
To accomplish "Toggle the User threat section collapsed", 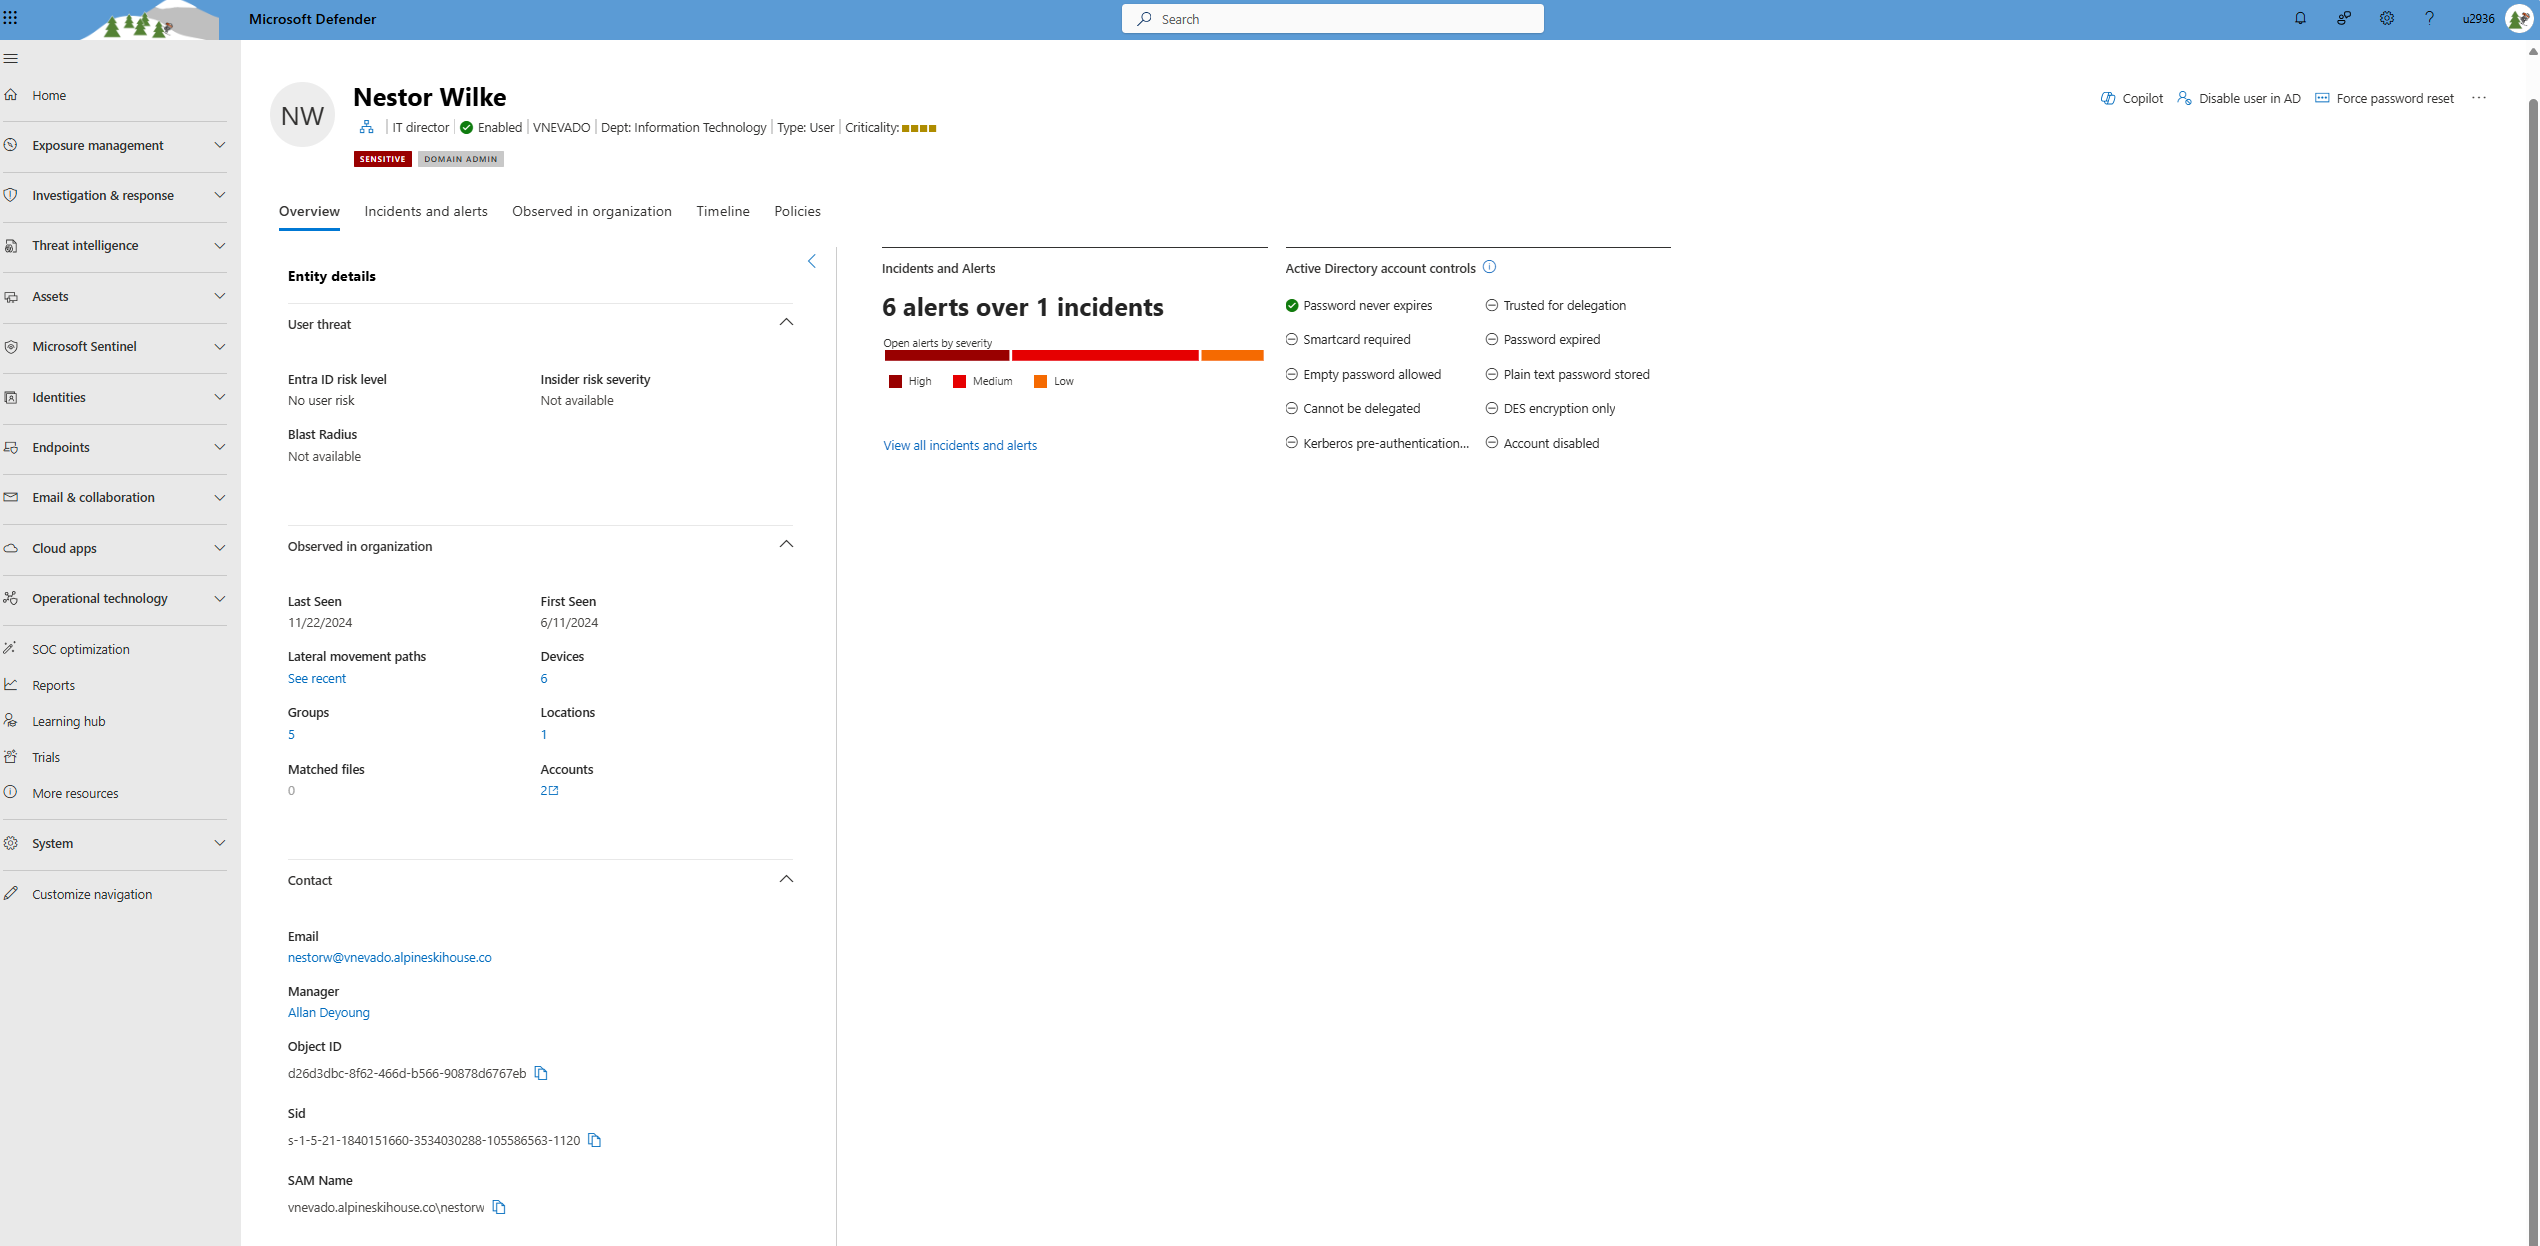I will coord(787,322).
